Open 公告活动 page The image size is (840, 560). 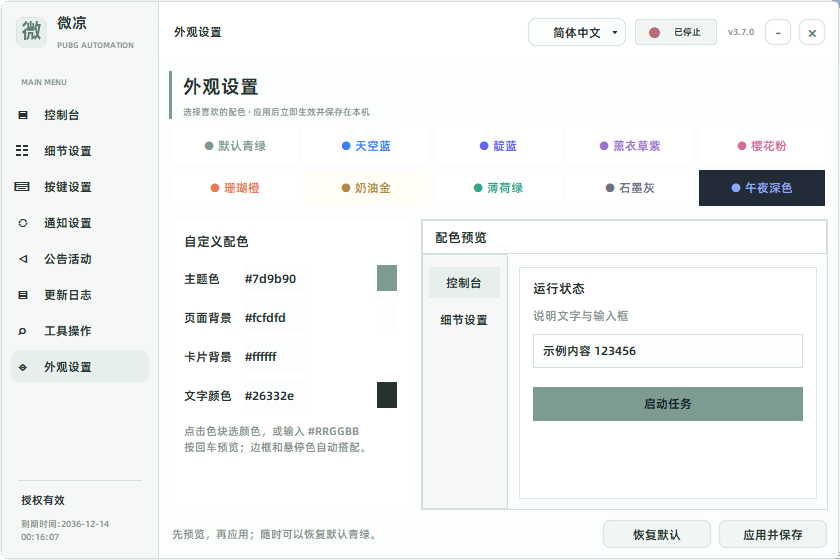80,258
